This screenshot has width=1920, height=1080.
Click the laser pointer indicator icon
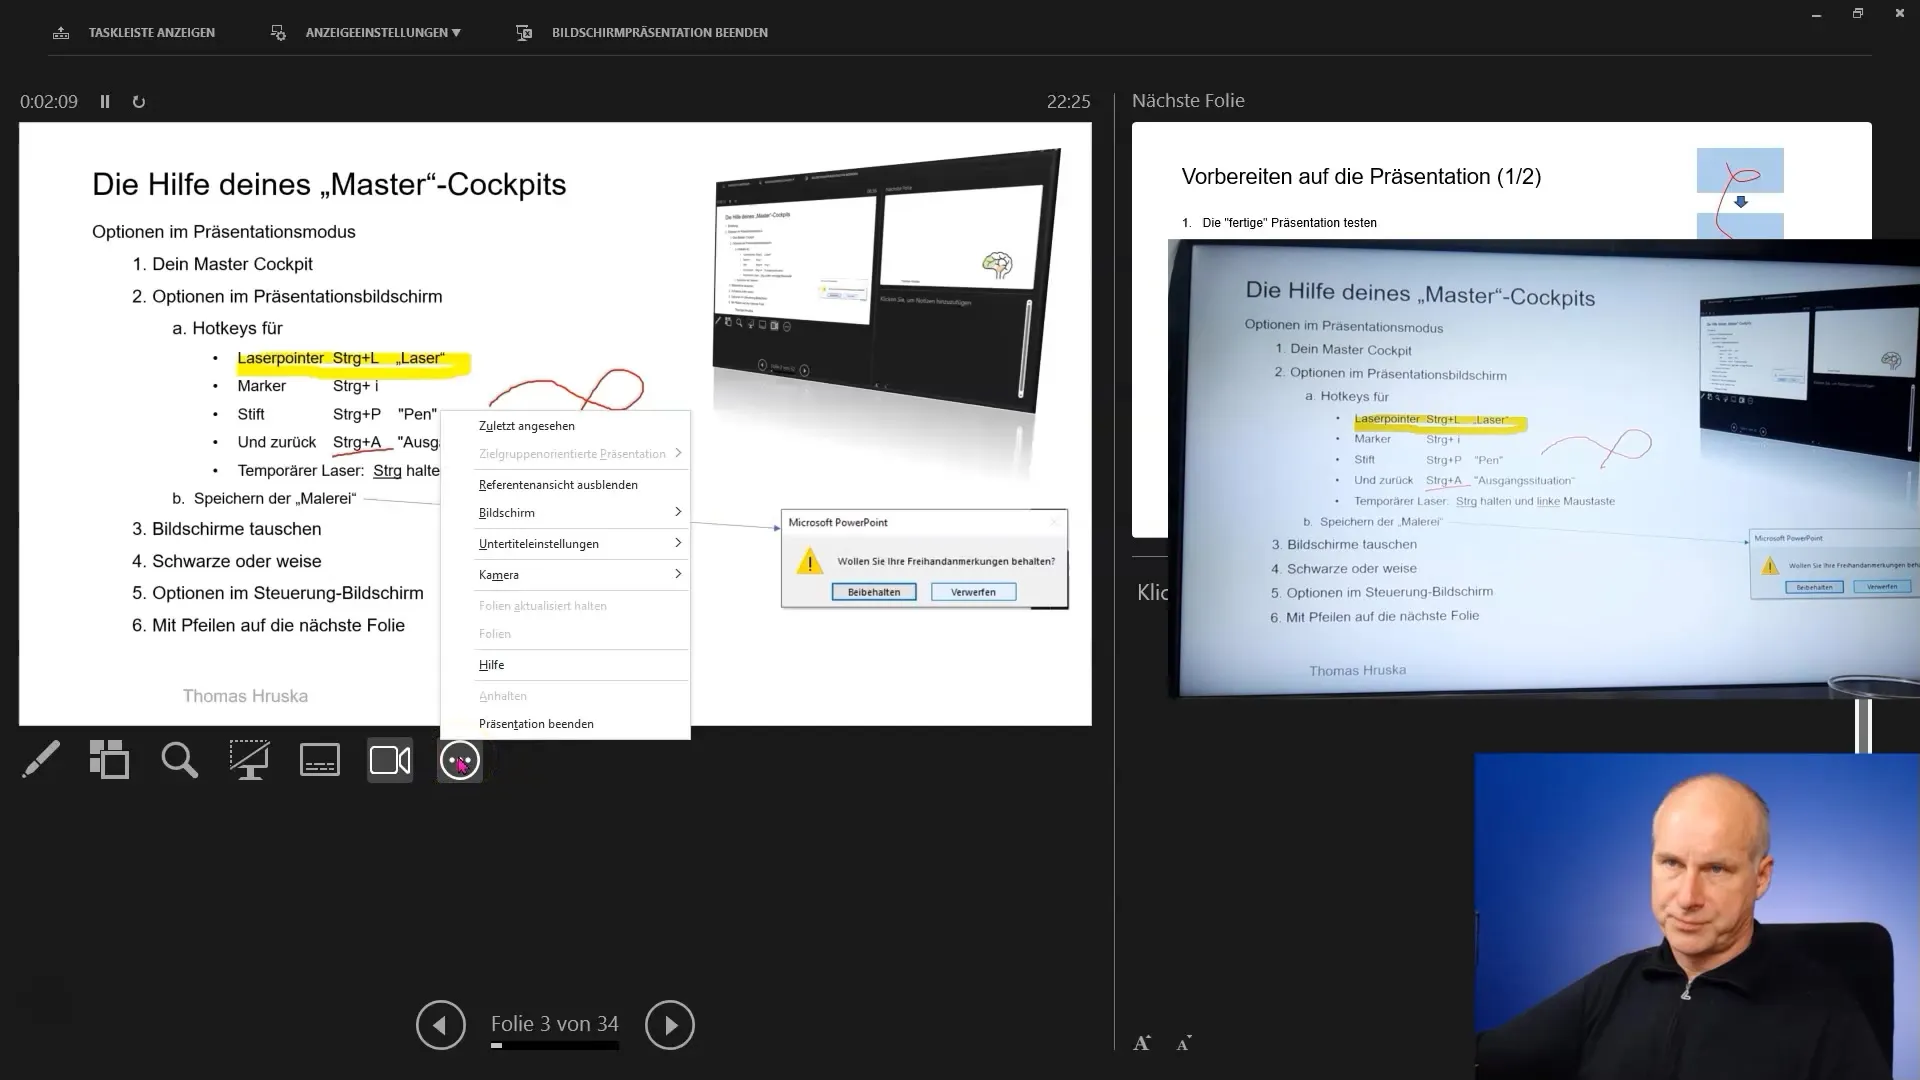click(x=460, y=760)
